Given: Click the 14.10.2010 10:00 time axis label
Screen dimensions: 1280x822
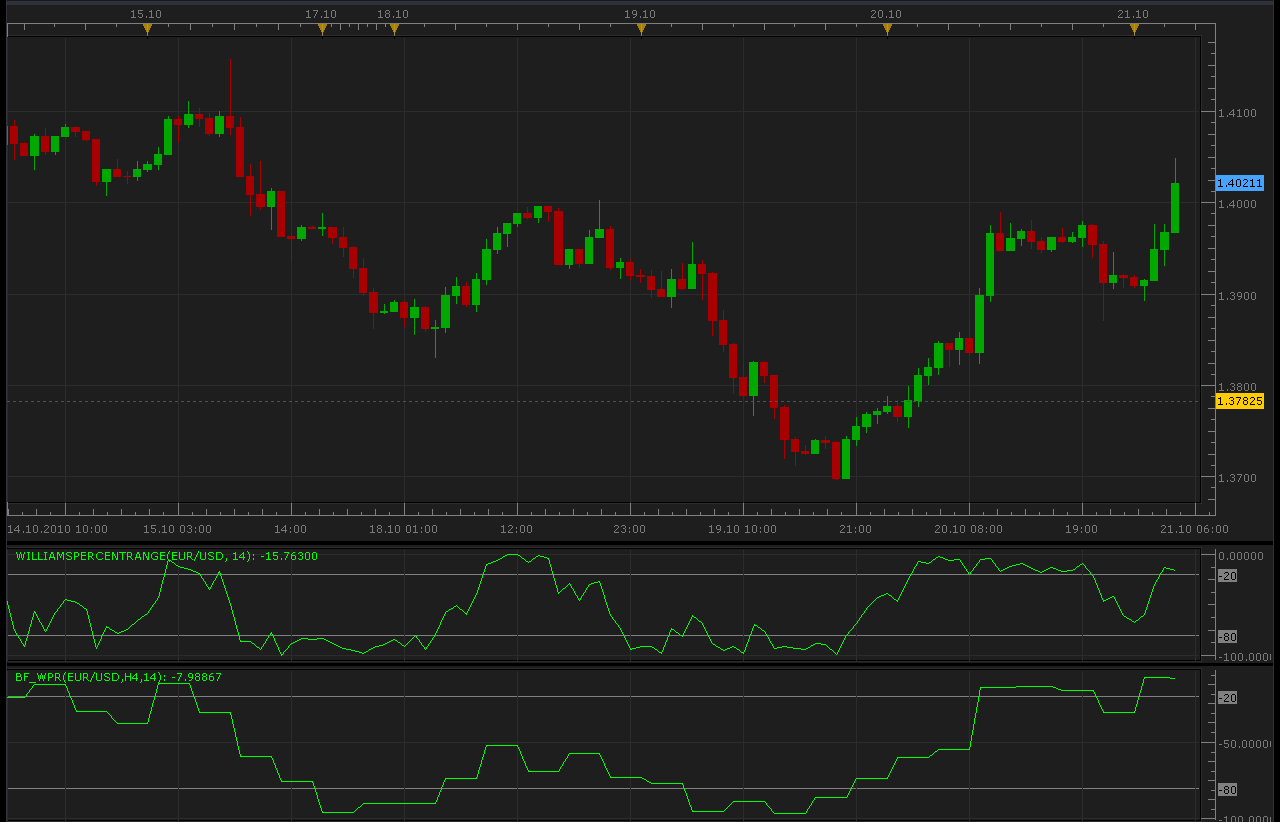Looking at the screenshot, I should pyautogui.click(x=57, y=529).
